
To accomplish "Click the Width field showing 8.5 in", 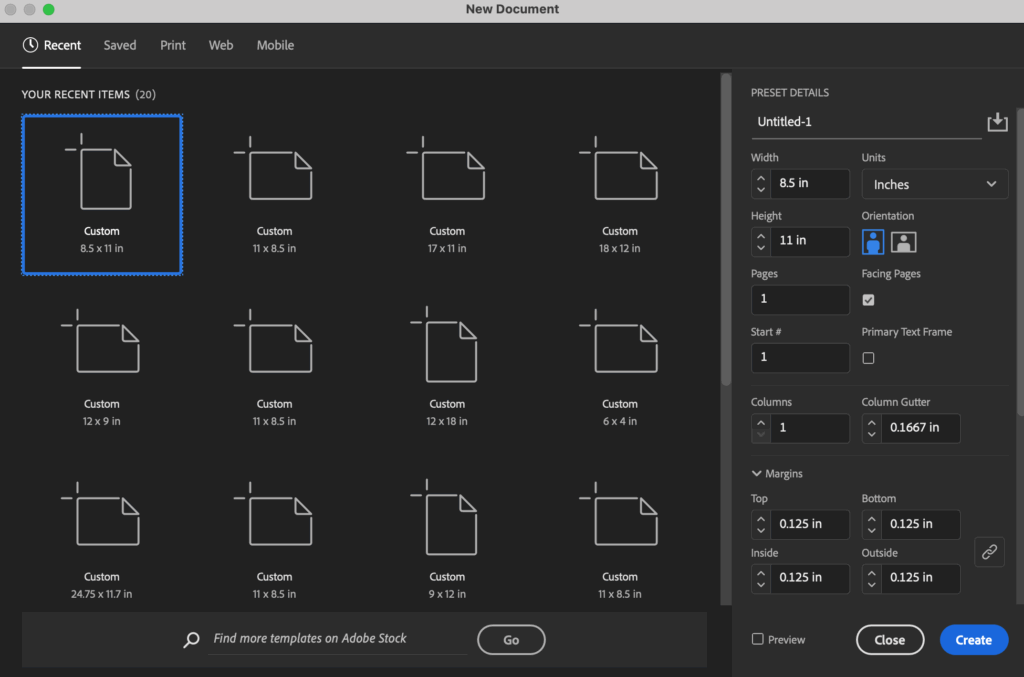I will click(x=810, y=183).
